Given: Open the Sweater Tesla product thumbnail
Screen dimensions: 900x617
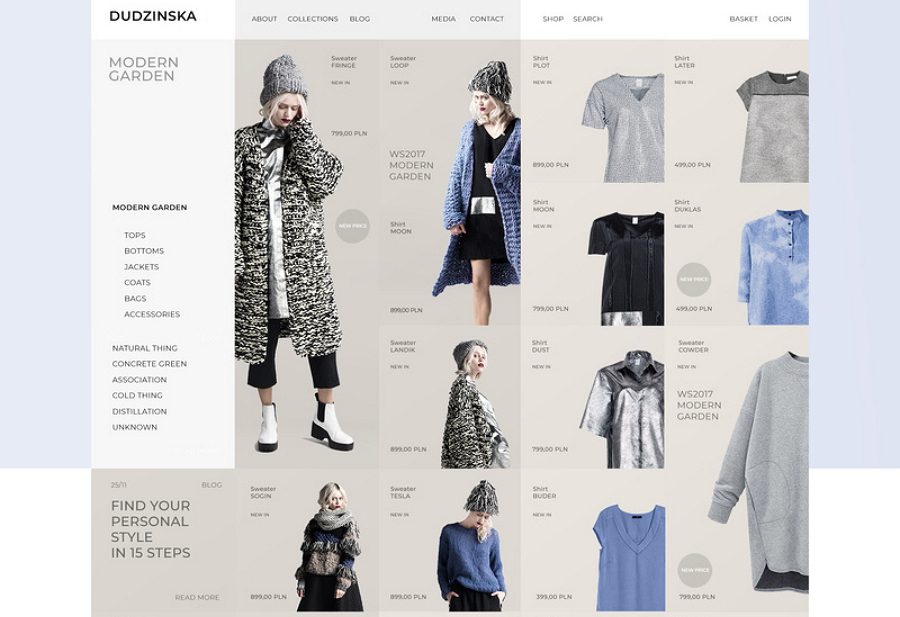Looking at the screenshot, I should [473, 545].
